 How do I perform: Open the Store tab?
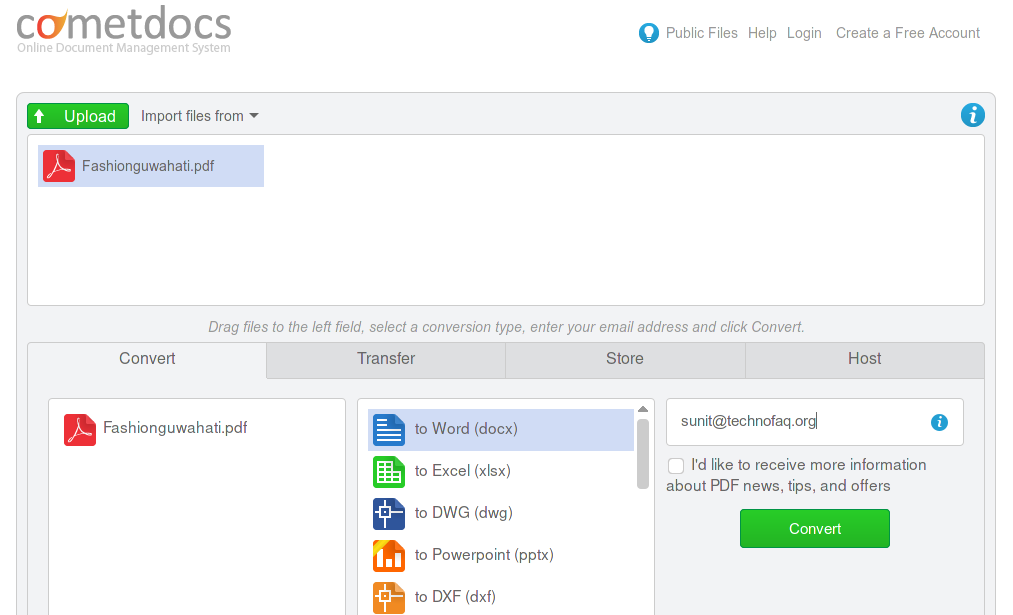coord(625,359)
